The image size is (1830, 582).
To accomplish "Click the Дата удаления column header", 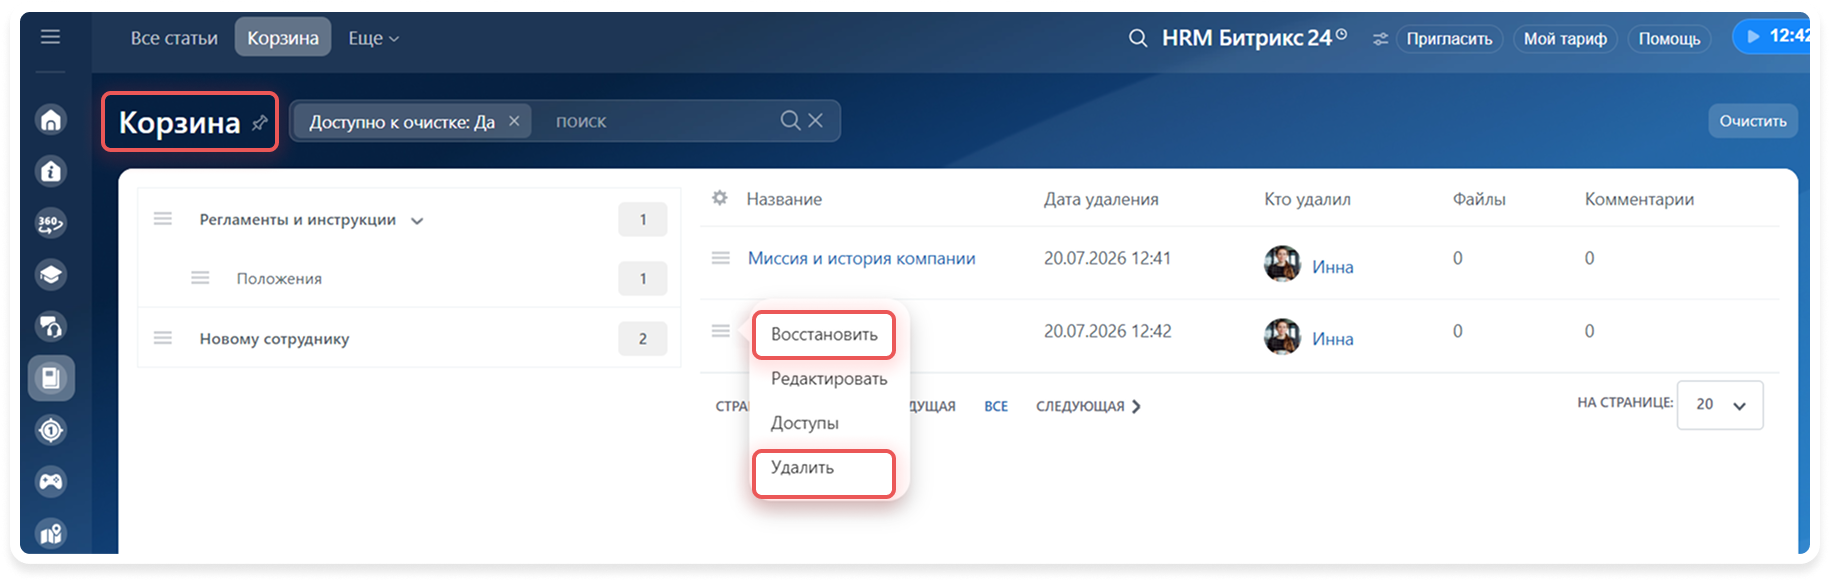I will click(1101, 199).
